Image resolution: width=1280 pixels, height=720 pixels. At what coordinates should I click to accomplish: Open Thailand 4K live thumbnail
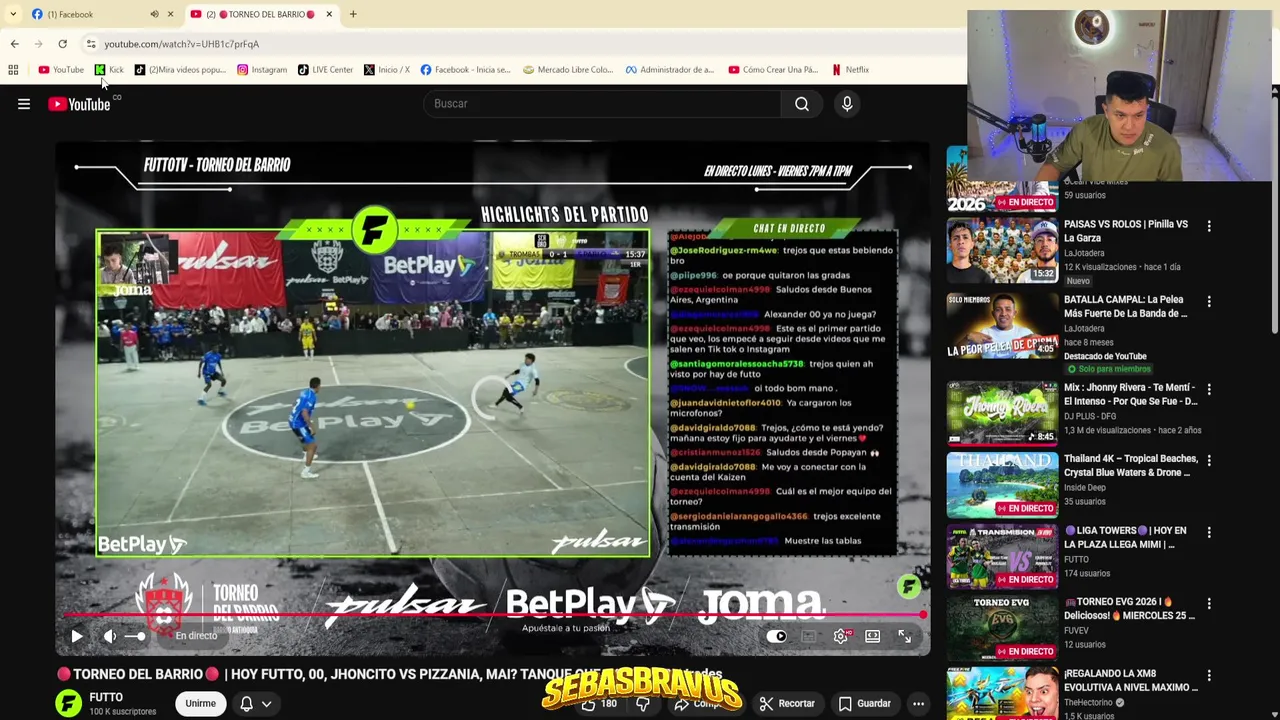tap(1002, 485)
